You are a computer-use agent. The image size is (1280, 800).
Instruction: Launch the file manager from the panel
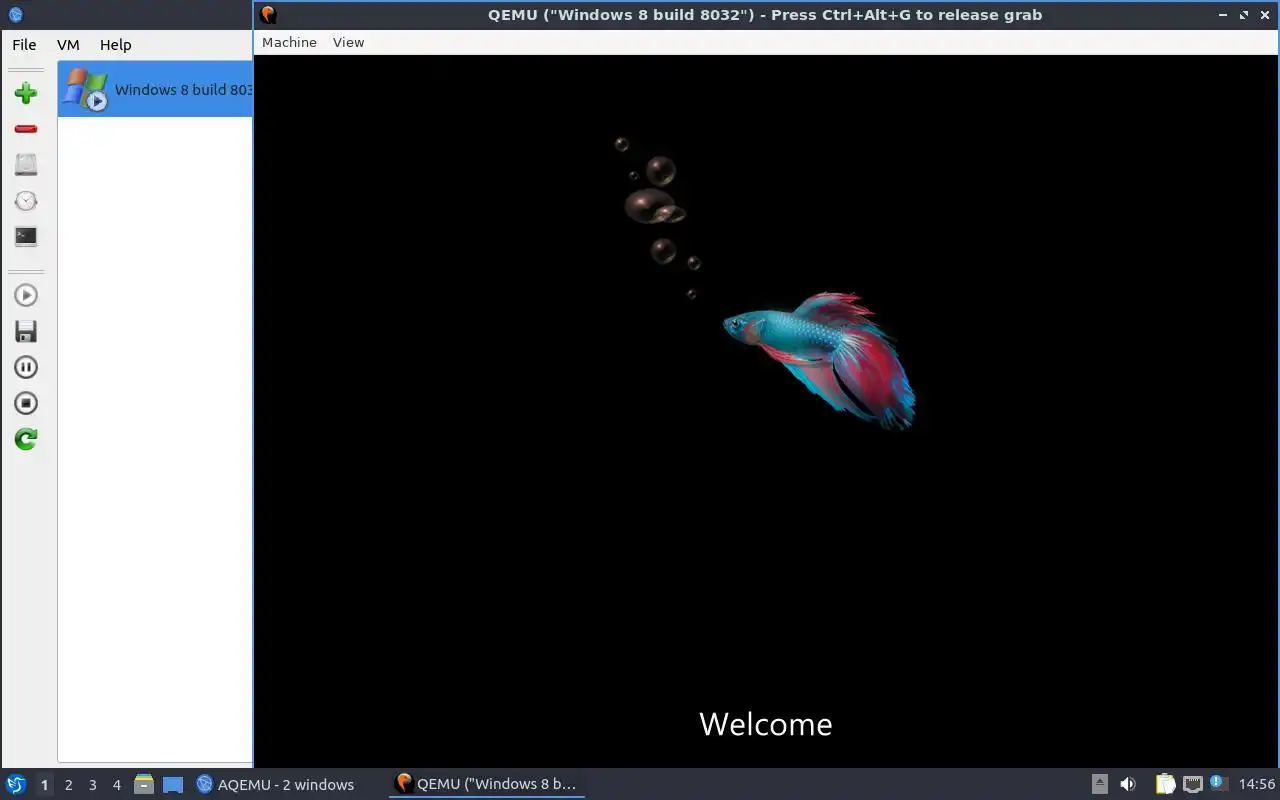click(144, 784)
